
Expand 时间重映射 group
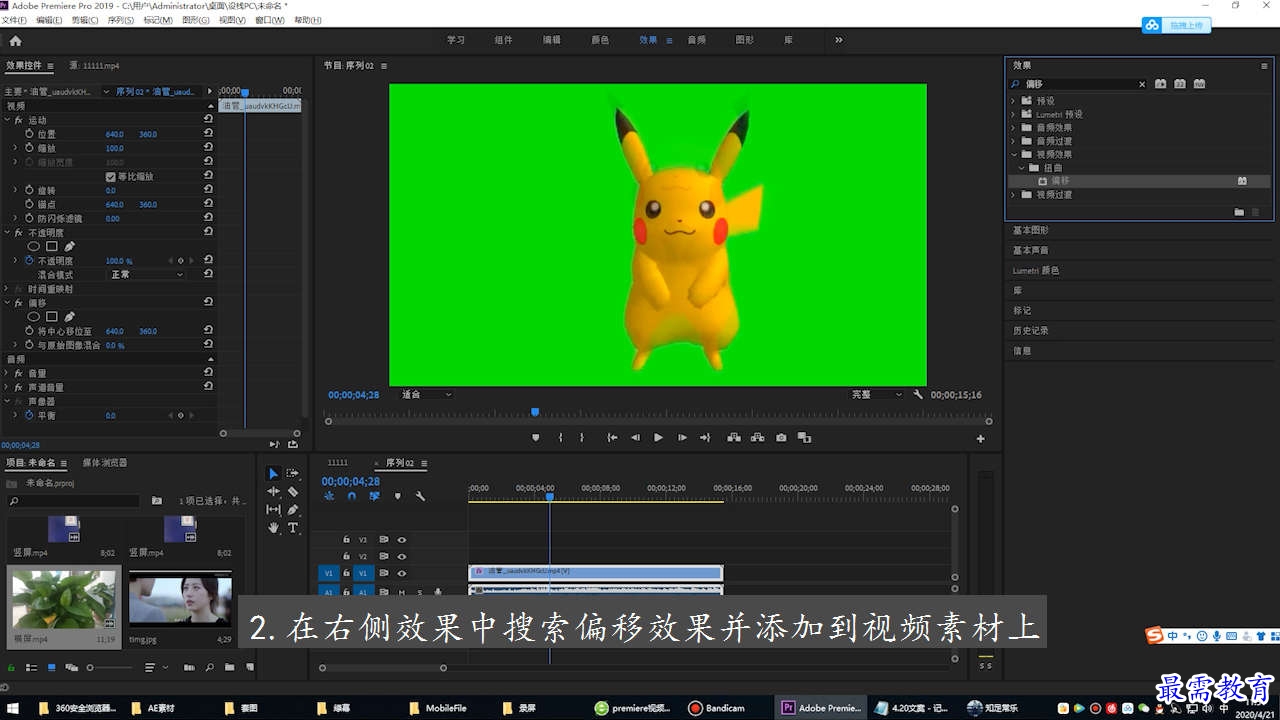click(x=7, y=289)
